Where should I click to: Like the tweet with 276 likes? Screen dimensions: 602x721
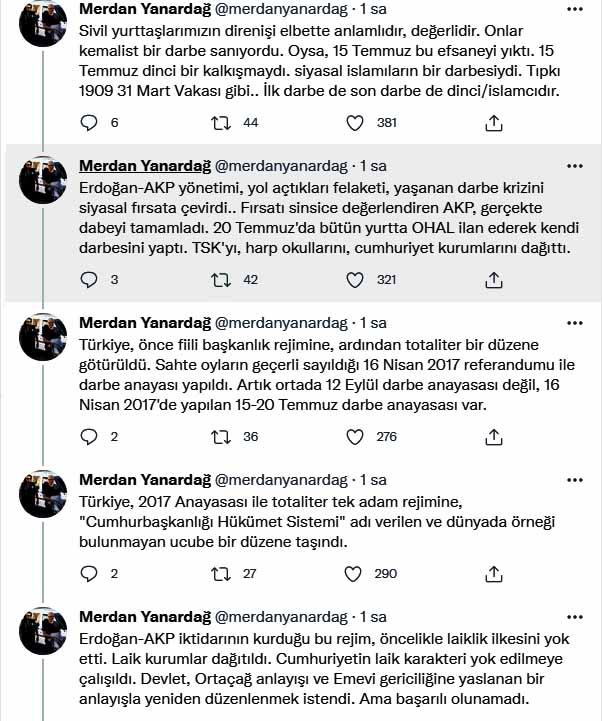click(353, 437)
